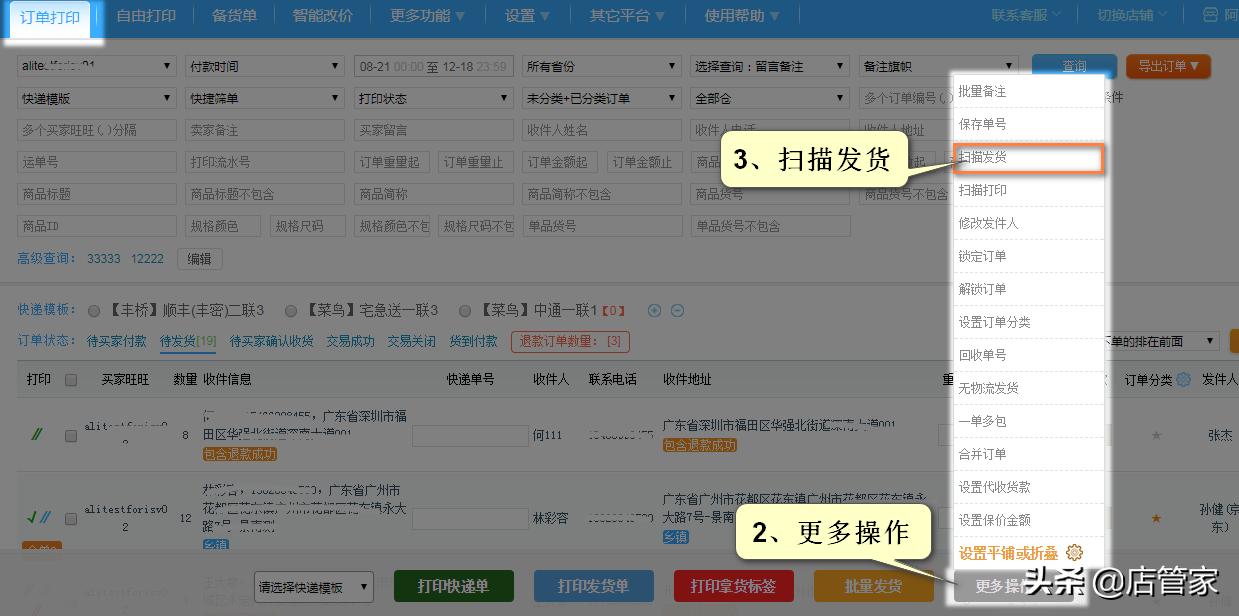Viewport: 1239px width, 616px height.
Task: Click the gear beside 设置平铺或折叠
Action: (1074, 552)
